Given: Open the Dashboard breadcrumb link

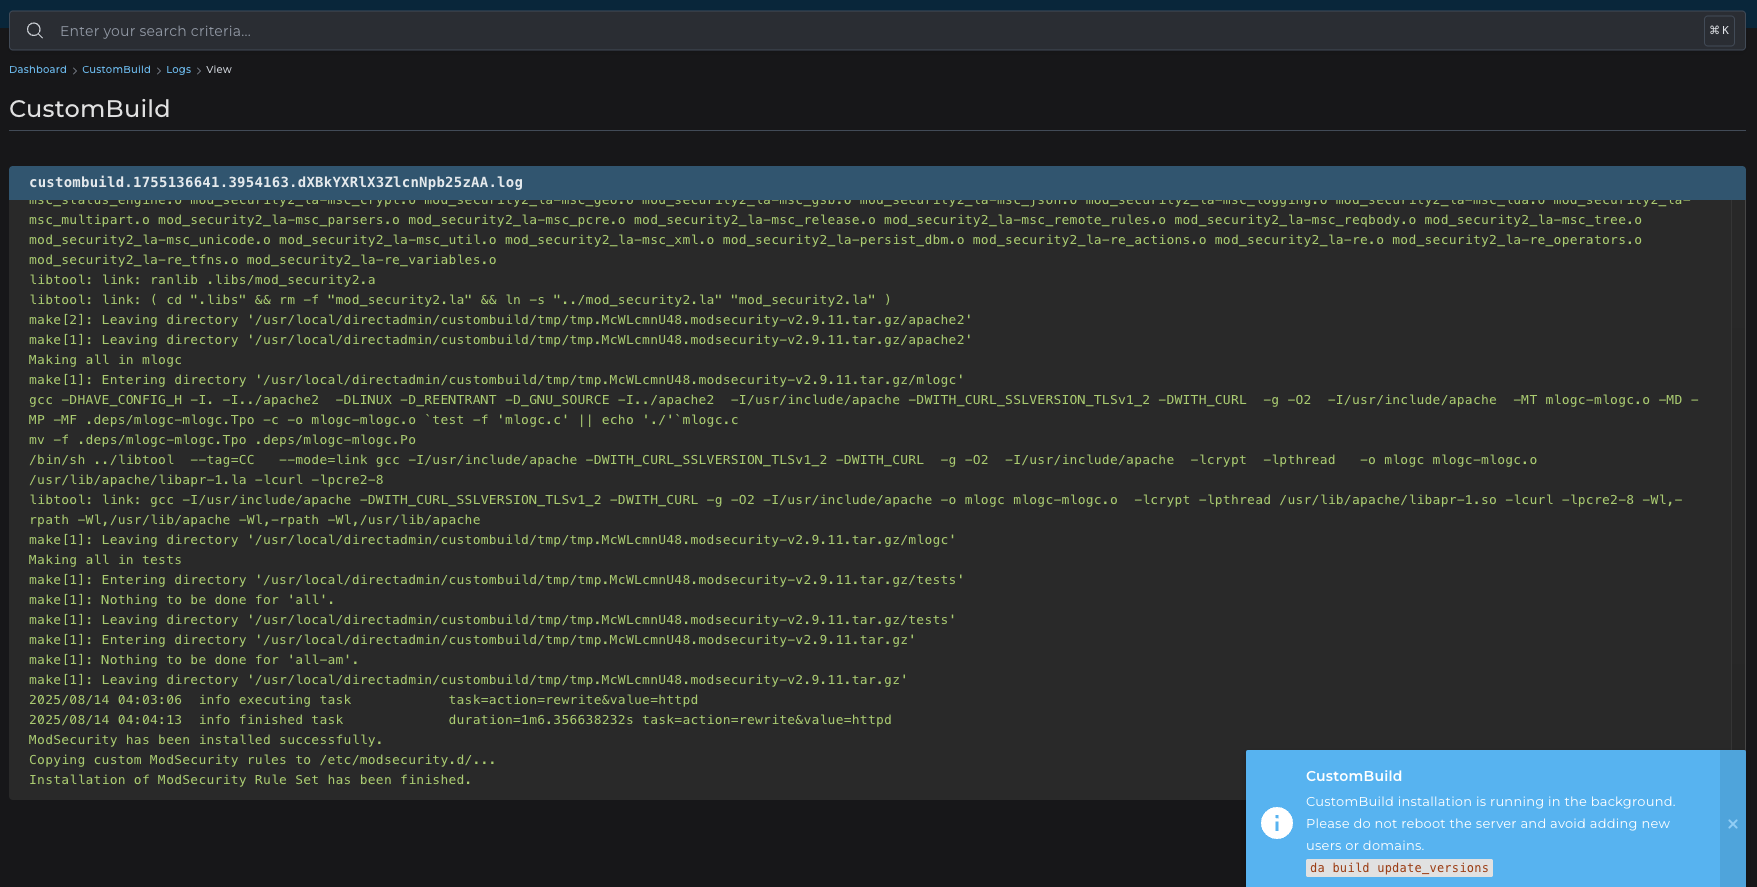Looking at the screenshot, I should [38, 70].
